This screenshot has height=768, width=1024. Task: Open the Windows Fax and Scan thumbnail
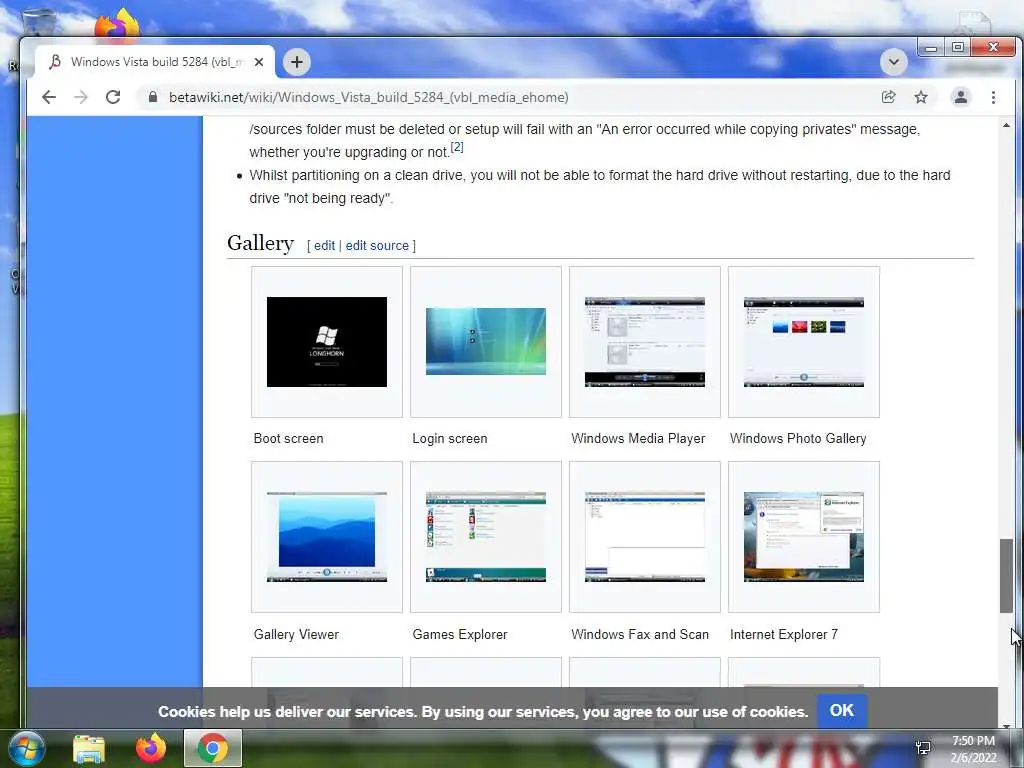pyautogui.click(x=645, y=537)
